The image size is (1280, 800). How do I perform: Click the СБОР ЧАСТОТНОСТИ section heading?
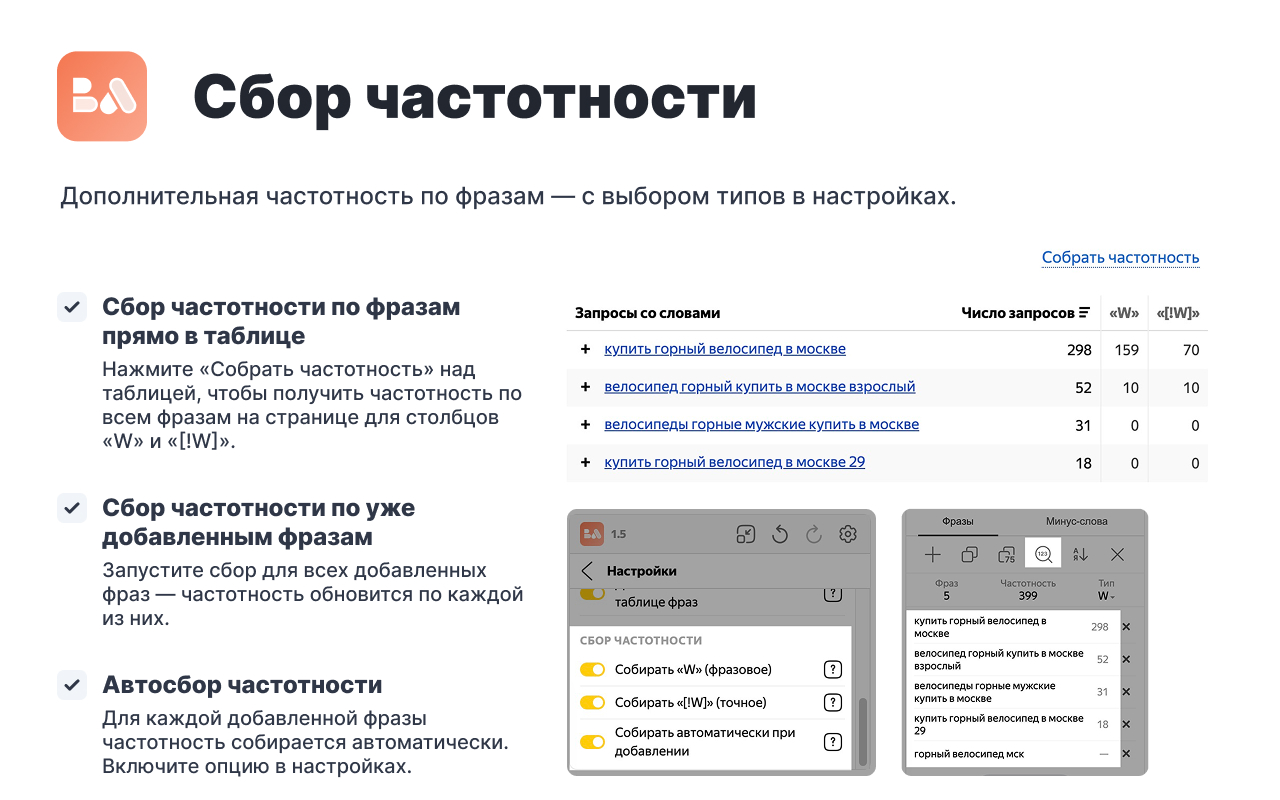[641, 640]
